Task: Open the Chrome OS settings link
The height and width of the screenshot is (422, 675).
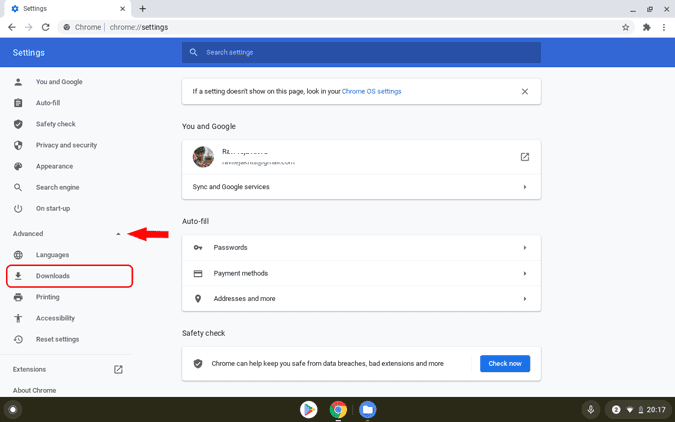Action: (x=372, y=91)
